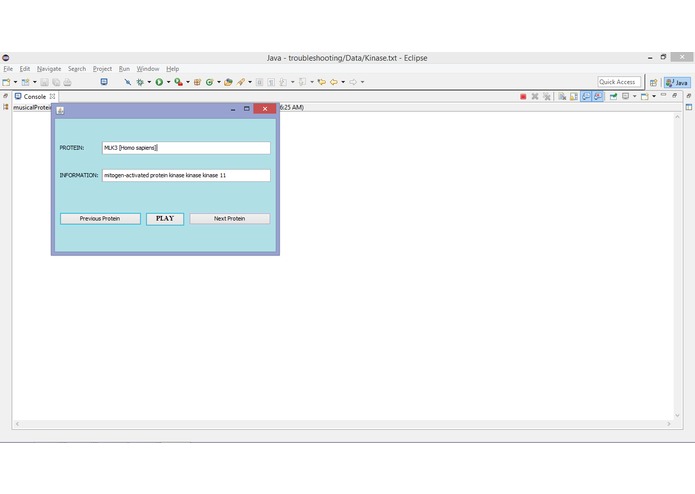
Task: Open the Edit menu
Action: point(25,69)
